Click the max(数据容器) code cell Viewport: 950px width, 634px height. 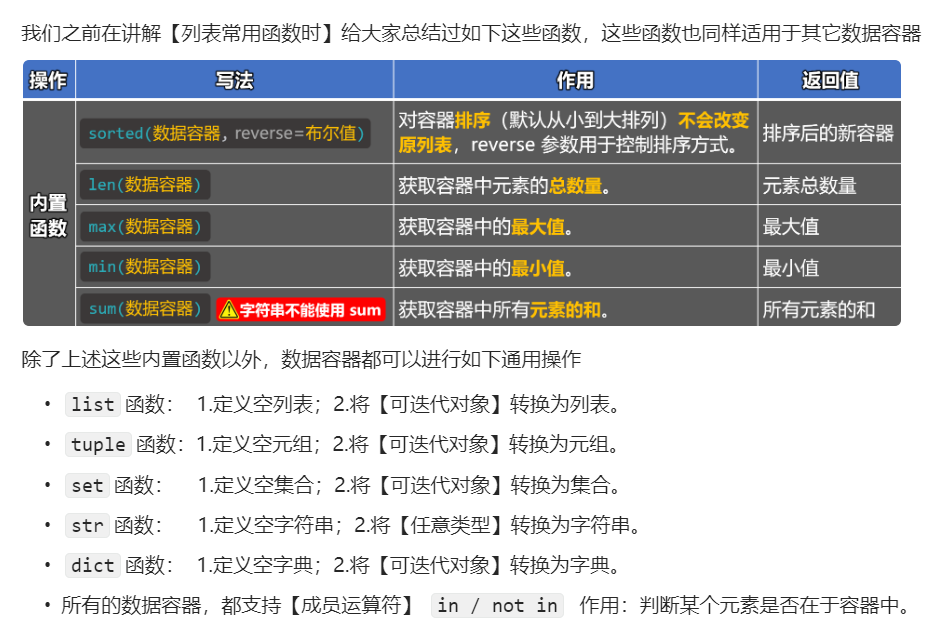pos(145,227)
